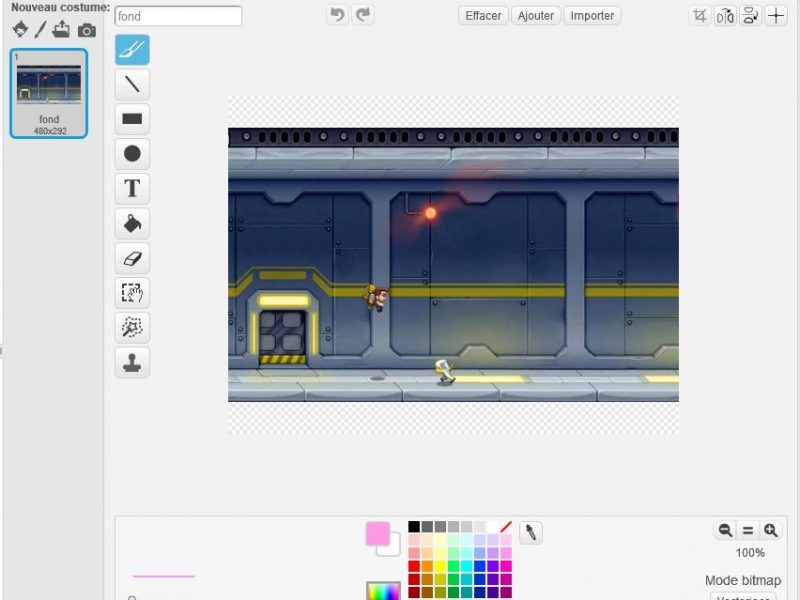Redo the last undone action

(x=363, y=15)
